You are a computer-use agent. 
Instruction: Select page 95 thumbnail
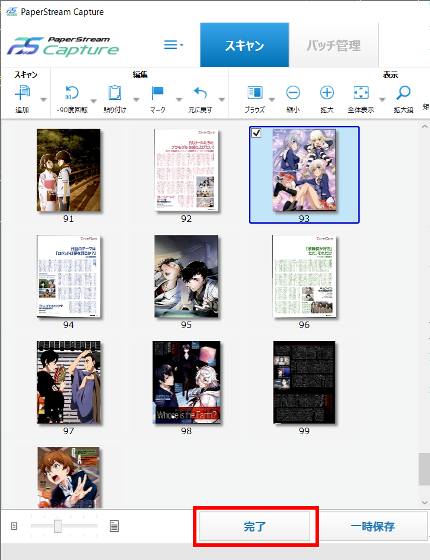186,276
